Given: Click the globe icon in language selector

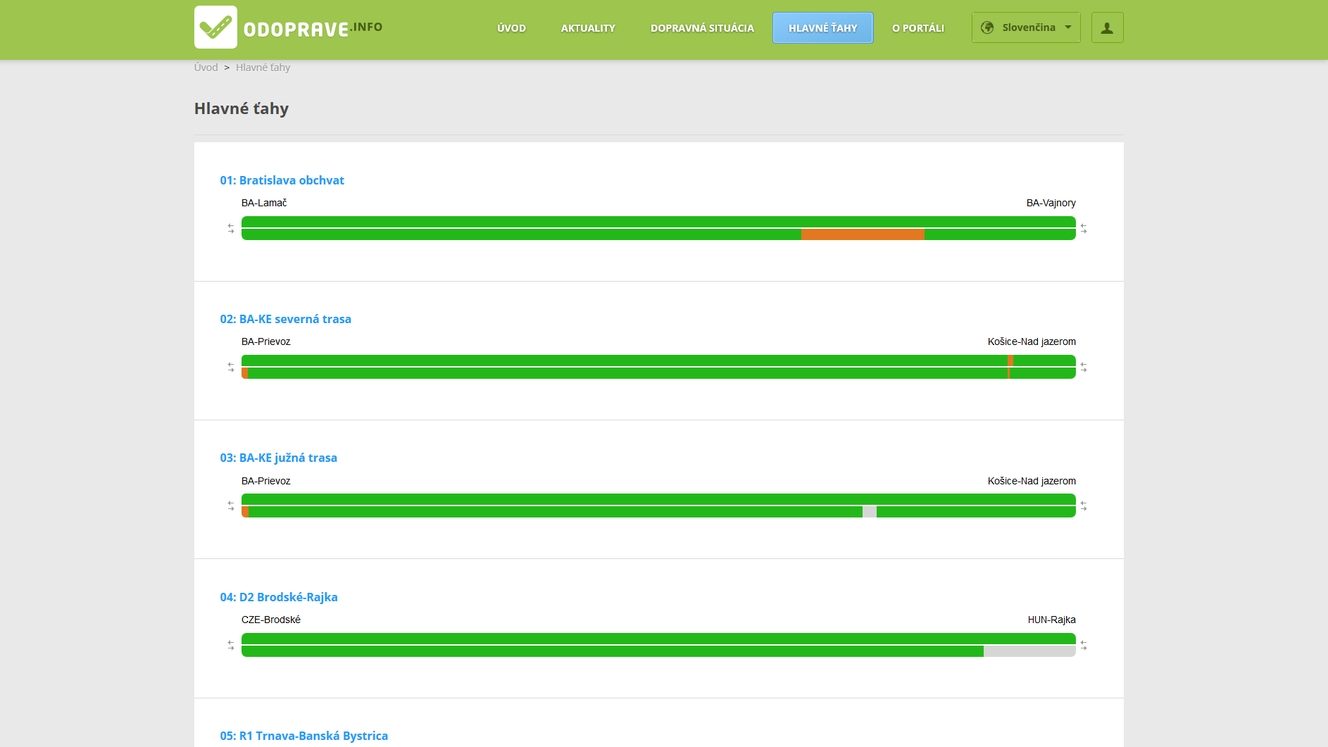Looking at the screenshot, I should (988, 28).
